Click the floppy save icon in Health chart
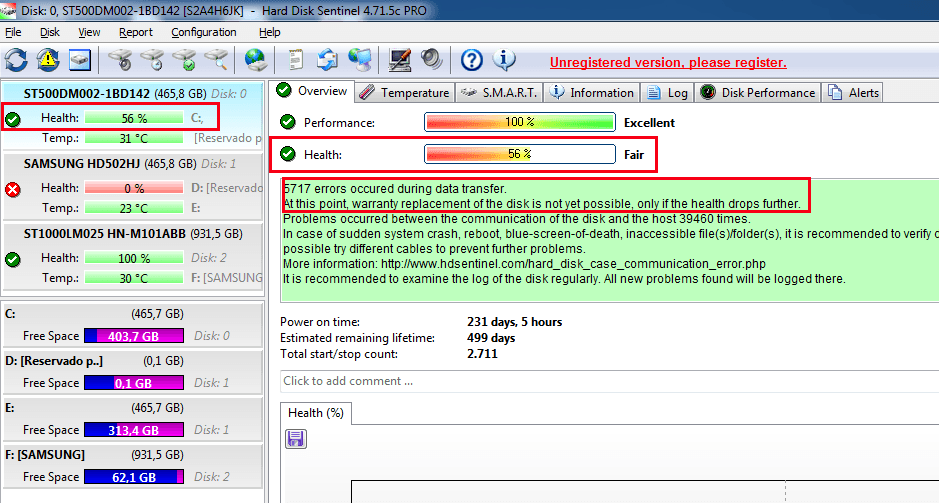The height and width of the screenshot is (503, 939). (x=295, y=439)
